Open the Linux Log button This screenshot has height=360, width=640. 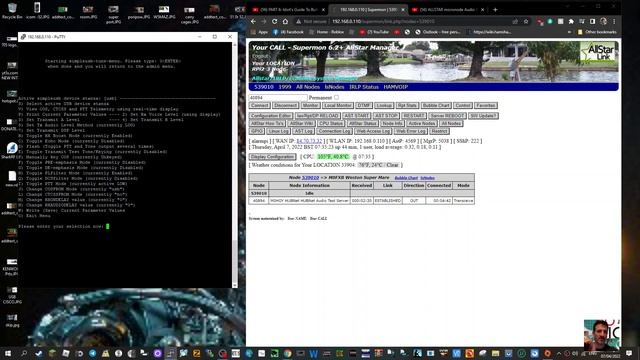point(279,131)
